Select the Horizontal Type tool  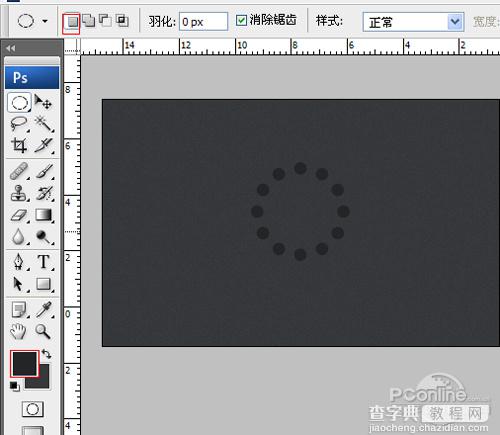[x=44, y=261]
